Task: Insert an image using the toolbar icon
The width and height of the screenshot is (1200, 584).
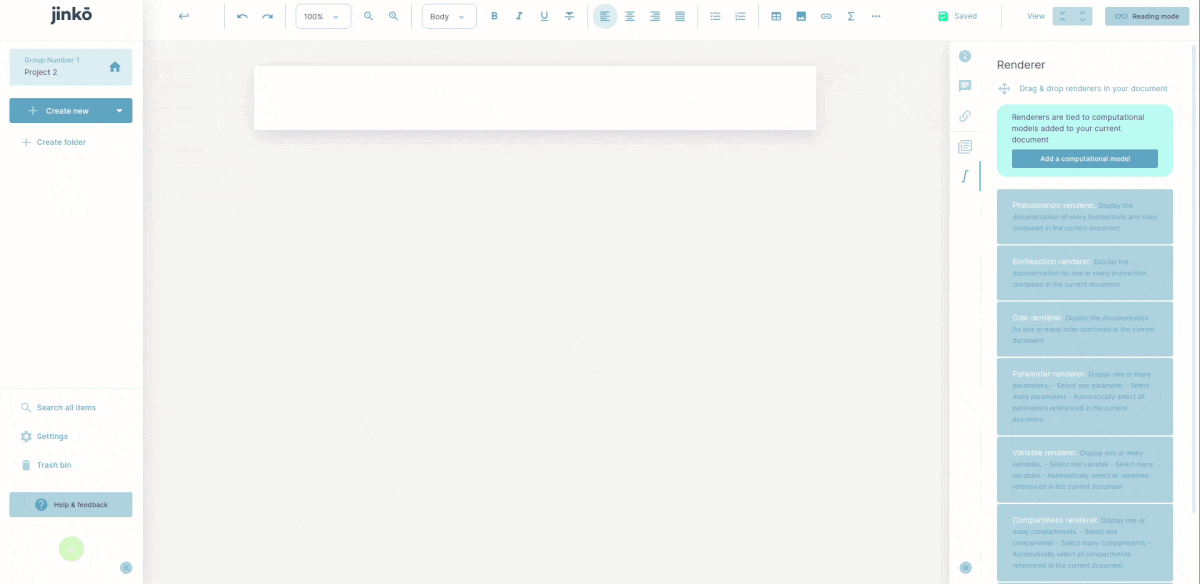Action: [x=801, y=16]
